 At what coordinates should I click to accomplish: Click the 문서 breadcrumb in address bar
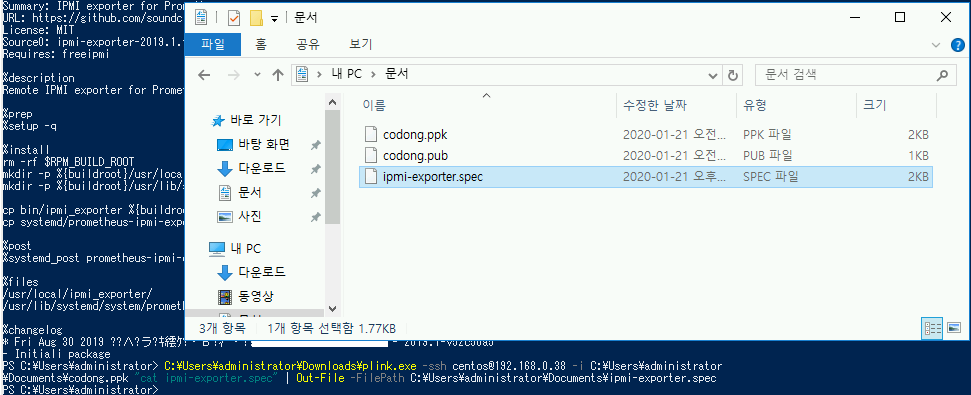click(x=396, y=74)
